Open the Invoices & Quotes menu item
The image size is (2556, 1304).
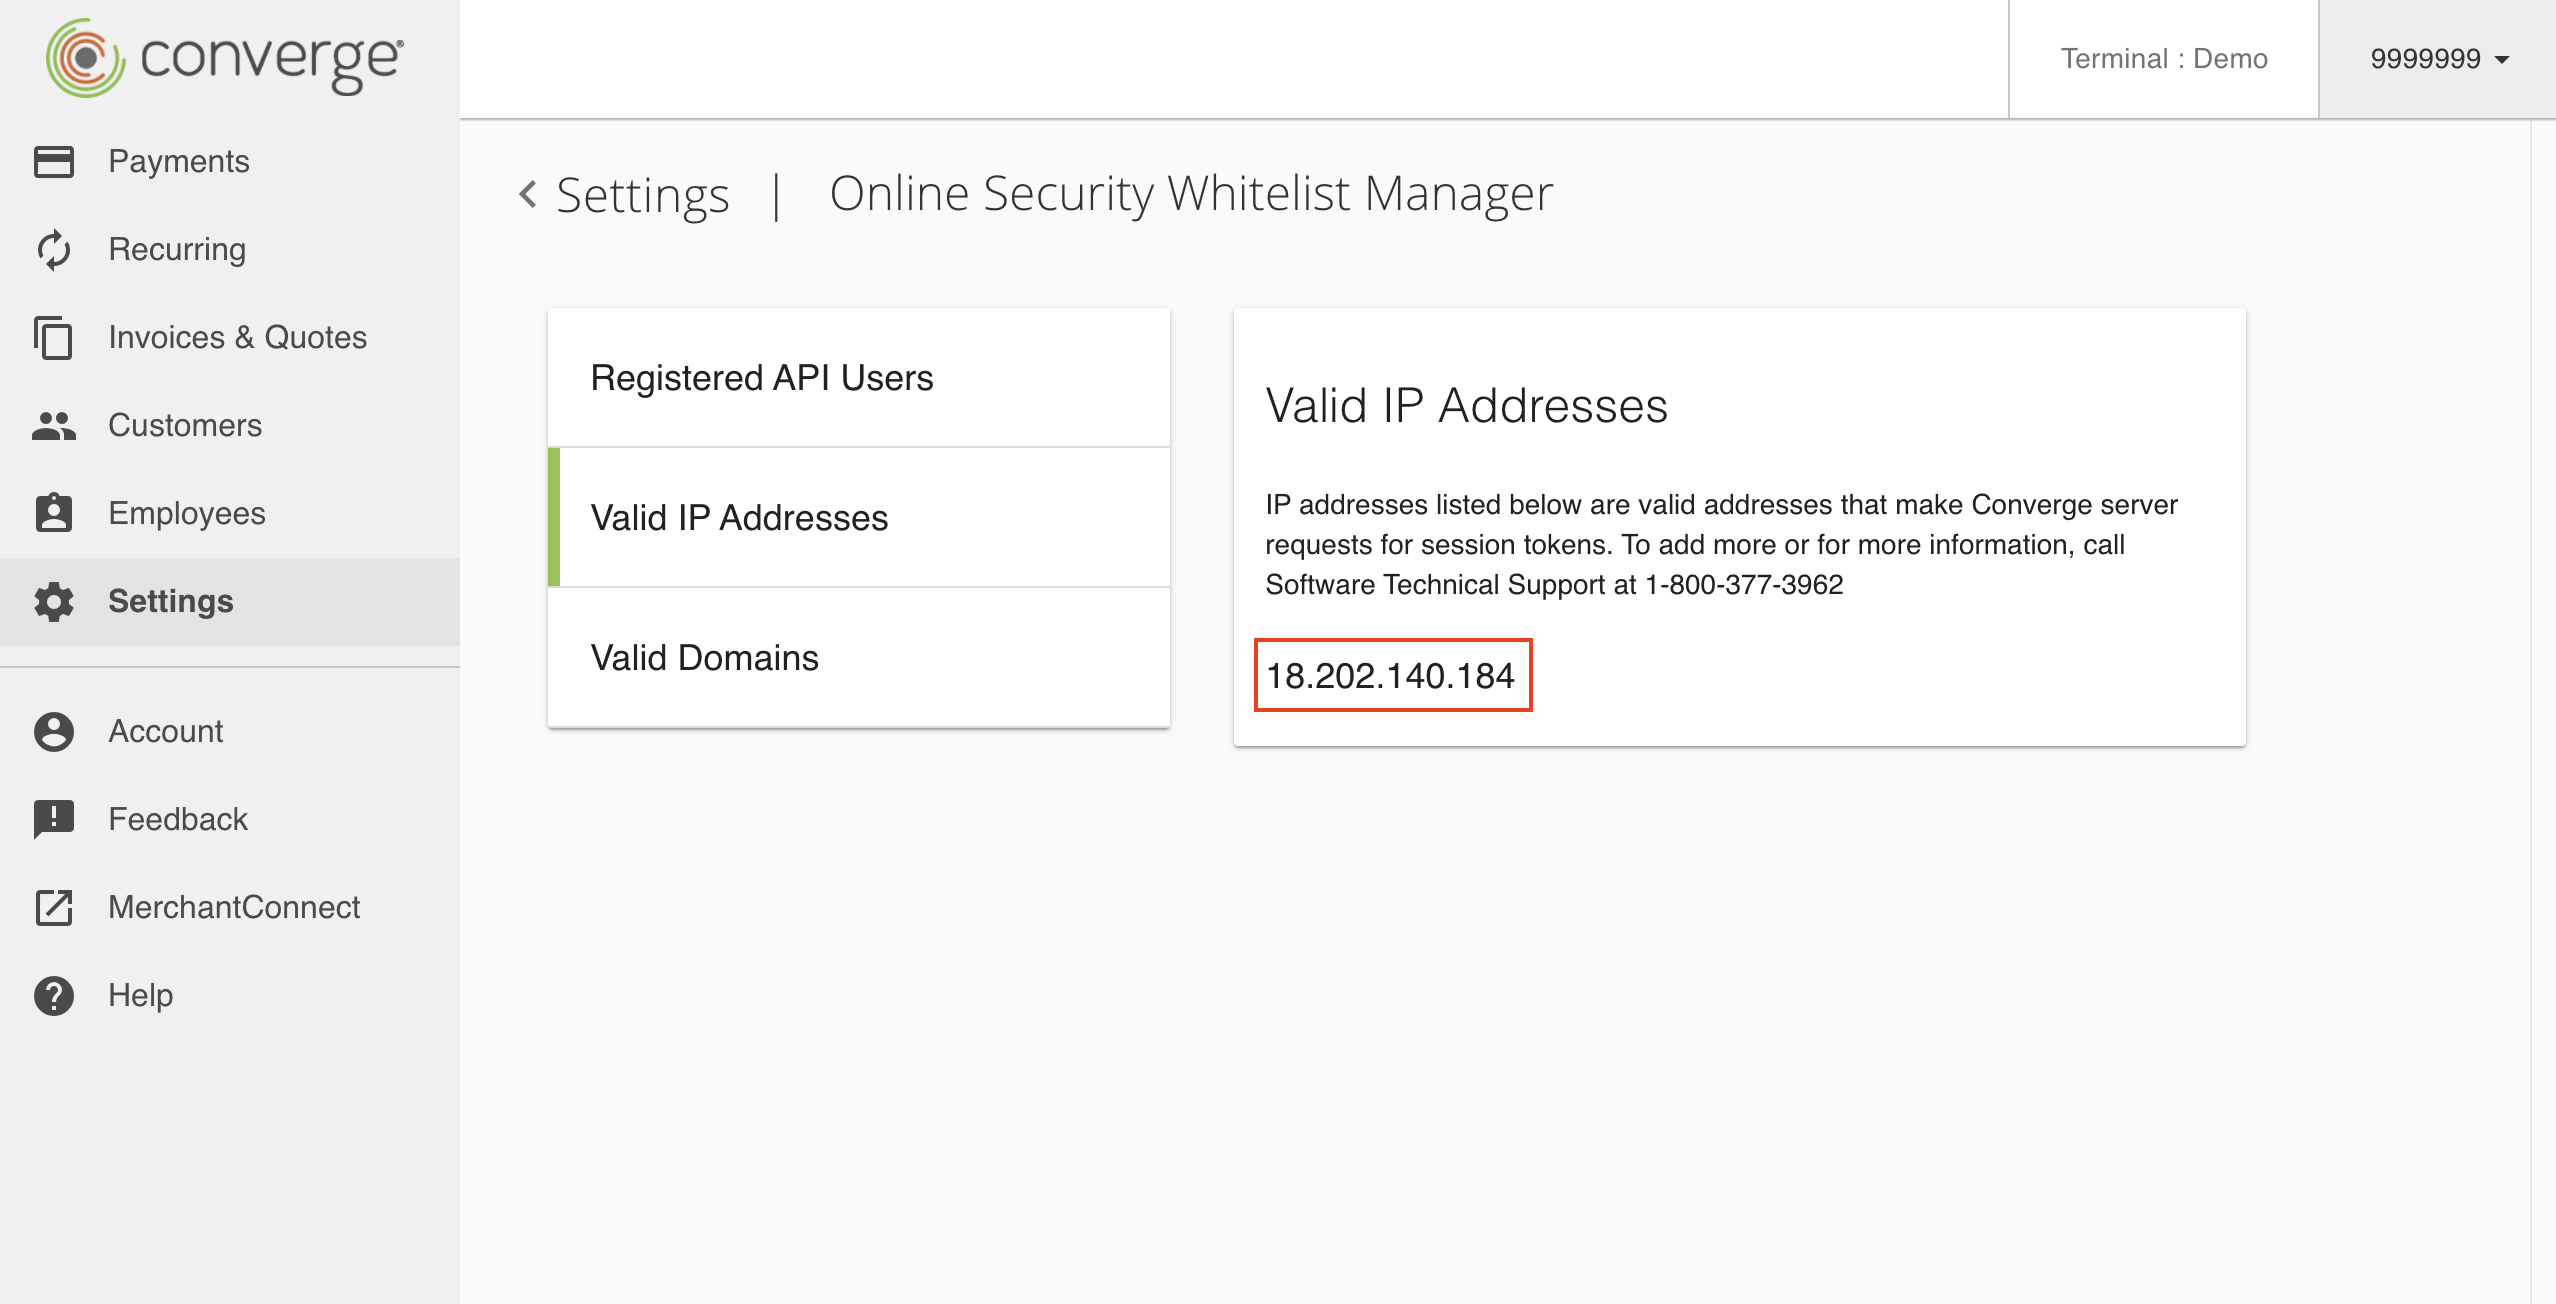(237, 337)
